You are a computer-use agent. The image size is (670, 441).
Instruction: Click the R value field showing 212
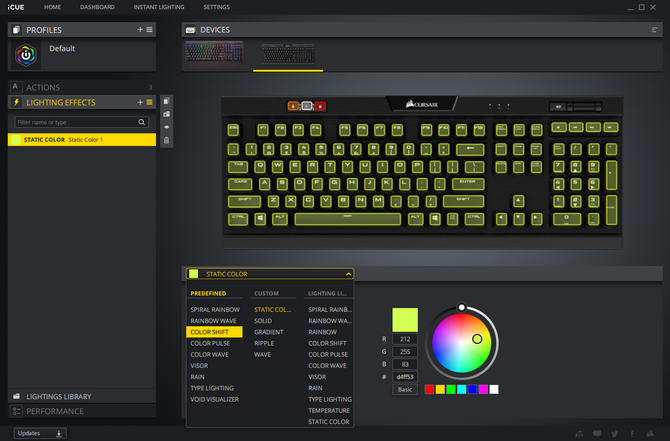click(x=405, y=339)
